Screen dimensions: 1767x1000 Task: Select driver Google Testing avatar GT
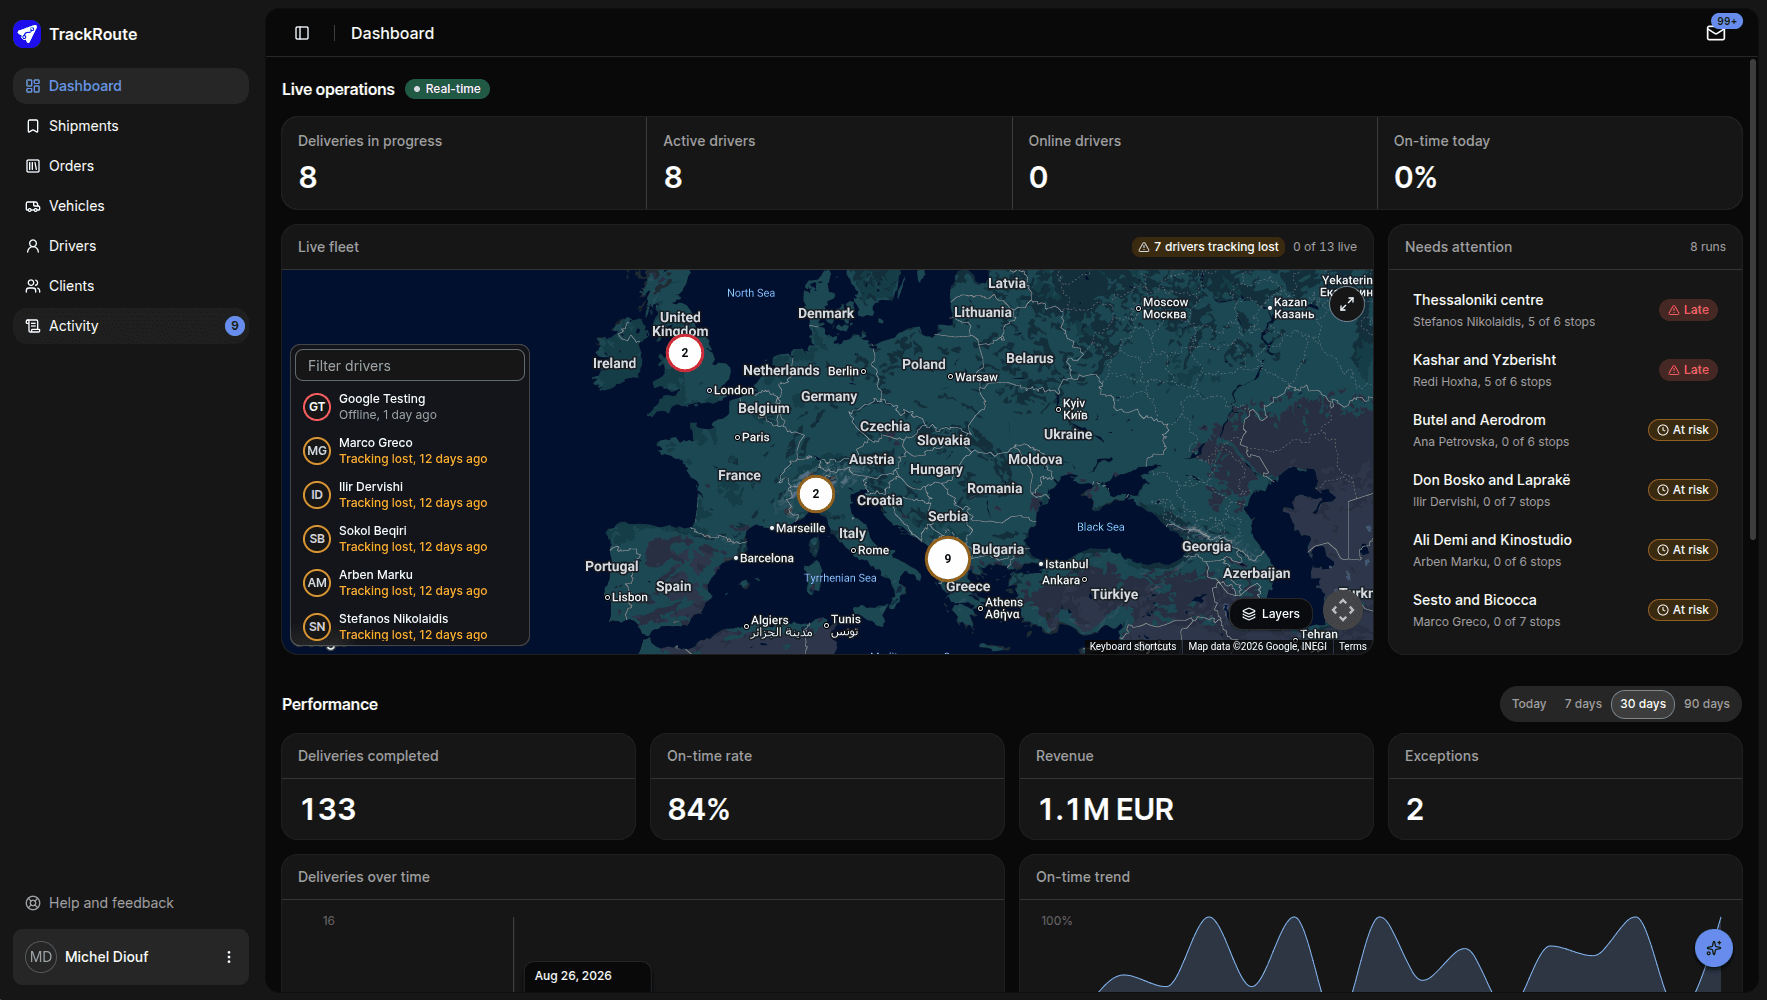[x=317, y=407]
